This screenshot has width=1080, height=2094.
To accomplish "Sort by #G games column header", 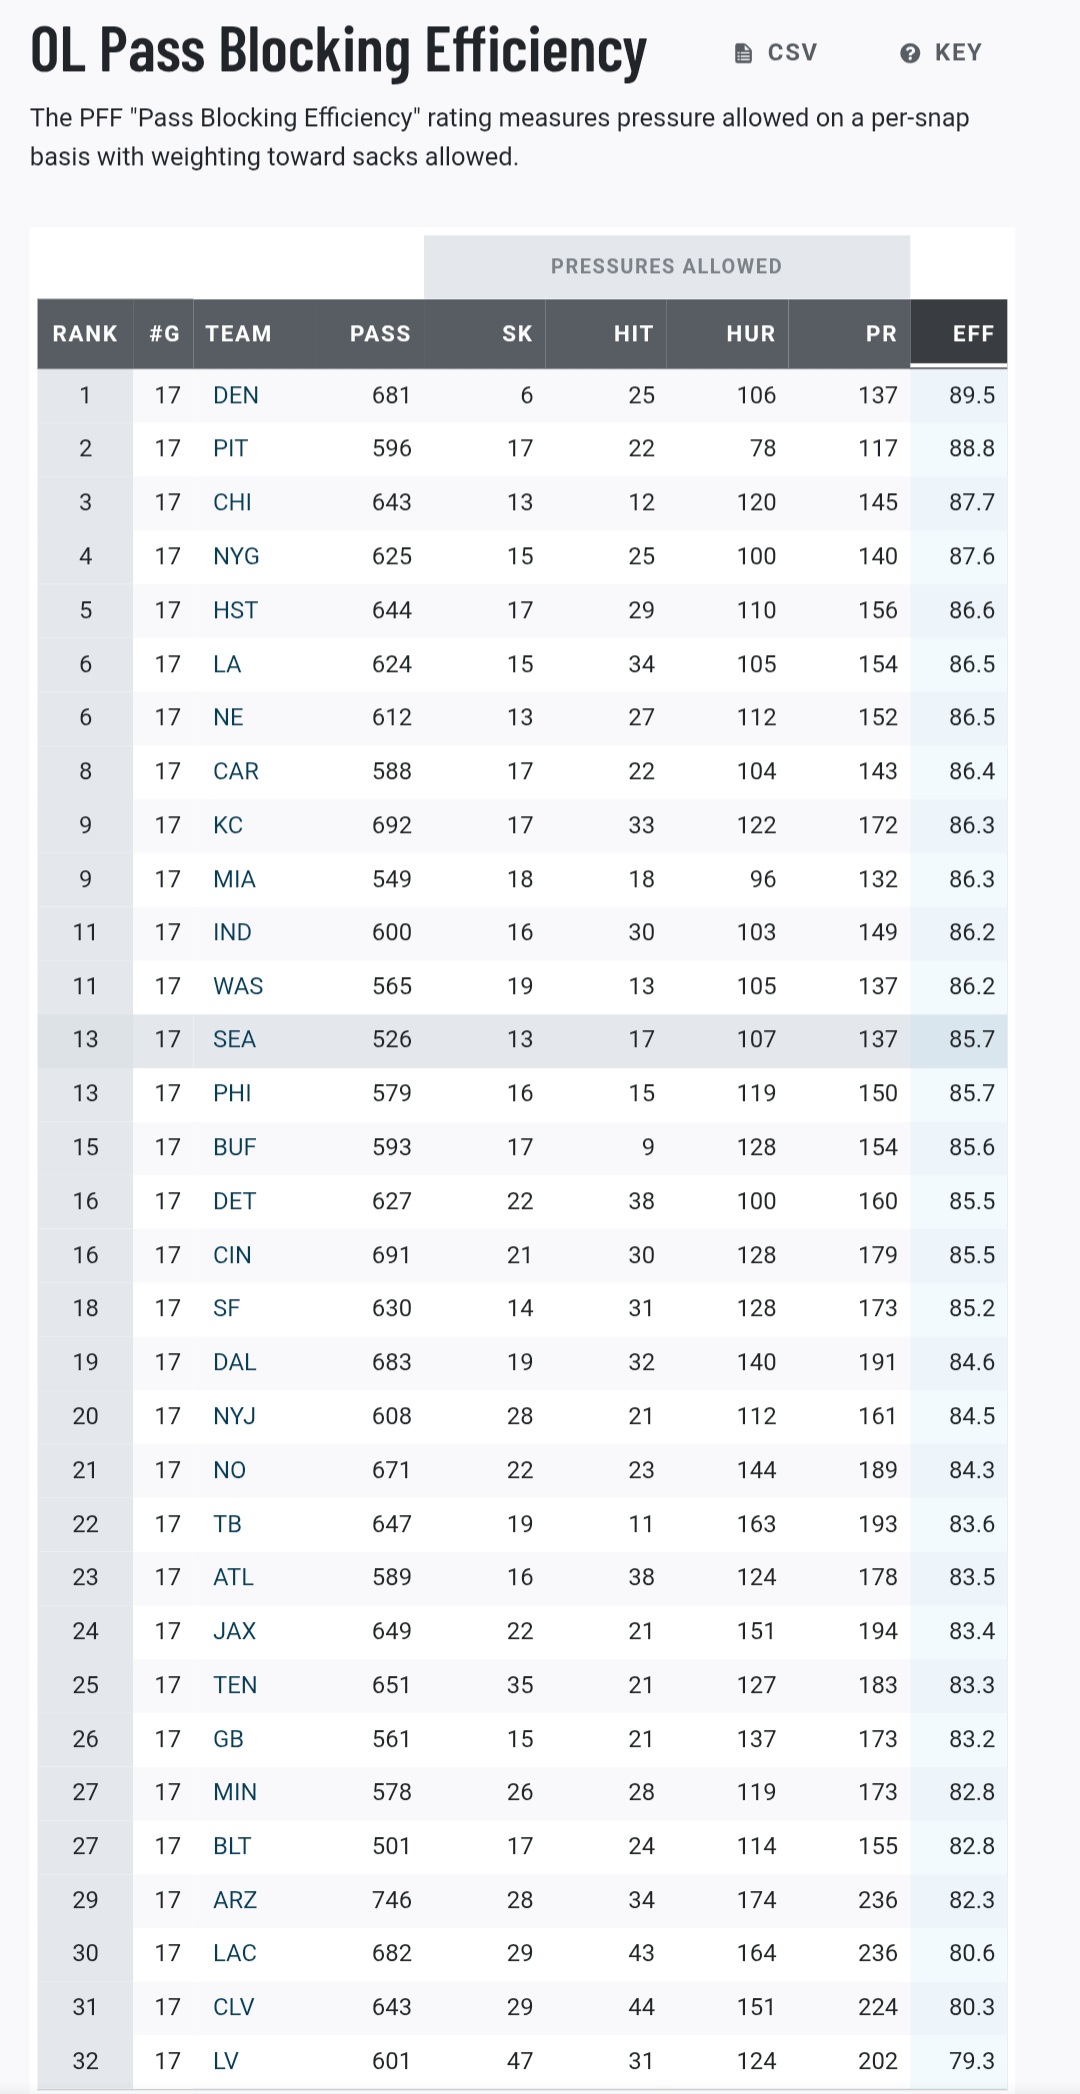I will pos(164,334).
